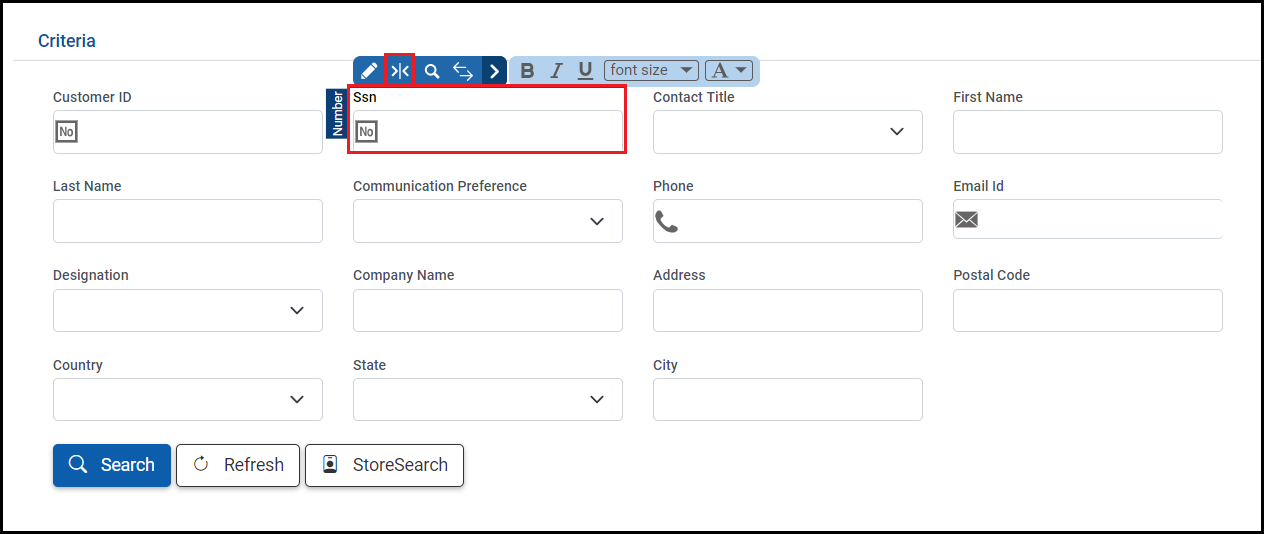
Task: Toggle bold formatting
Action: (527, 71)
